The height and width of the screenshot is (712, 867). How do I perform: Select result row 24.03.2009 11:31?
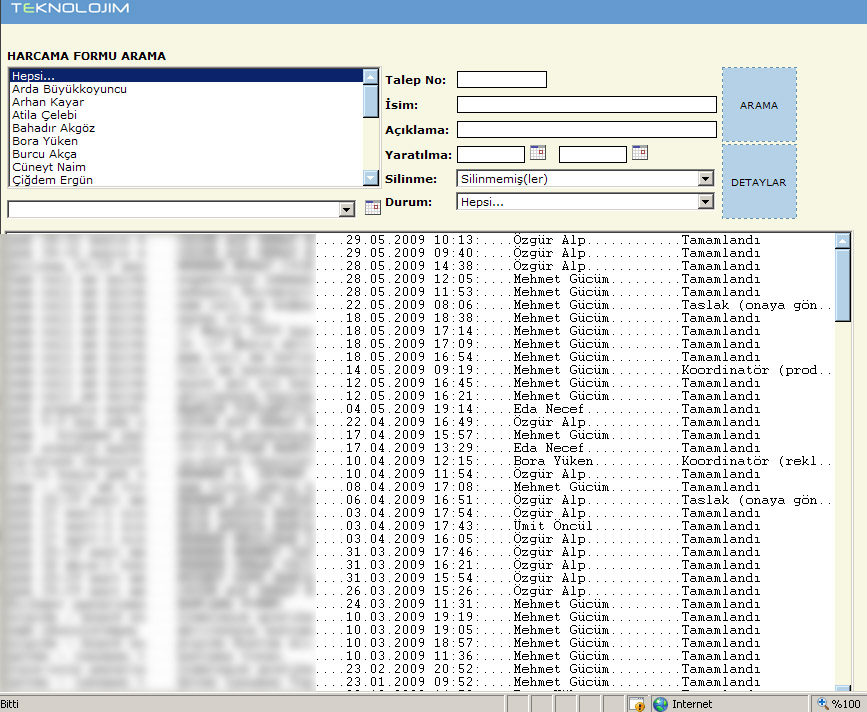[x=420, y=604]
